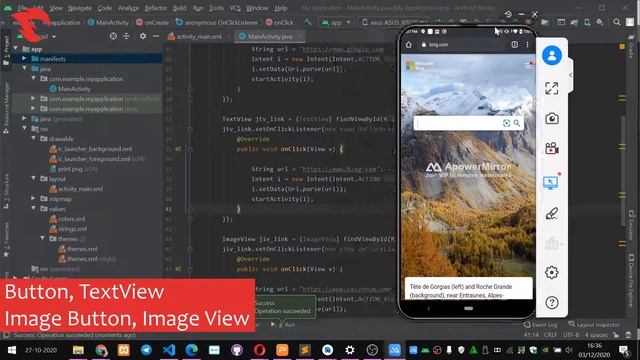Take a screenshot with ApowerMirror camera icon

[x=552, y=118]
